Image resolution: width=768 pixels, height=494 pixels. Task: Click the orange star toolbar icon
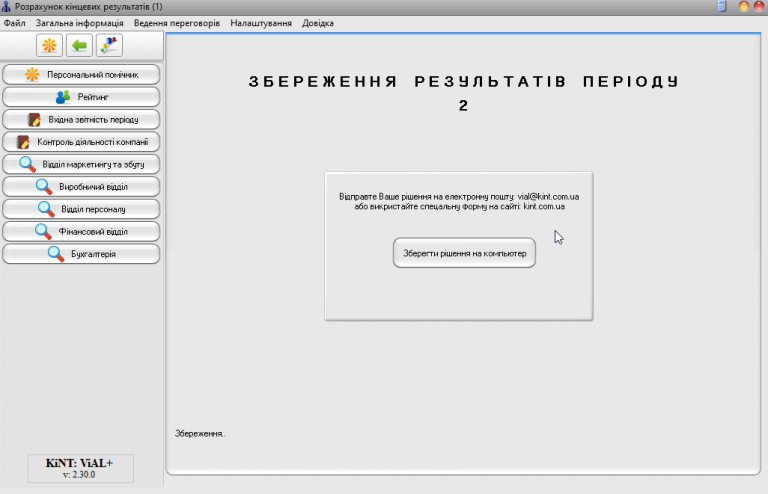point(49,46)
